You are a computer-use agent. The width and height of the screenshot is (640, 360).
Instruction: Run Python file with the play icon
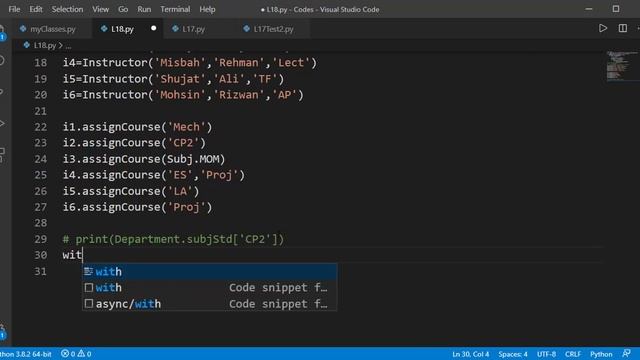coord(603,28)
